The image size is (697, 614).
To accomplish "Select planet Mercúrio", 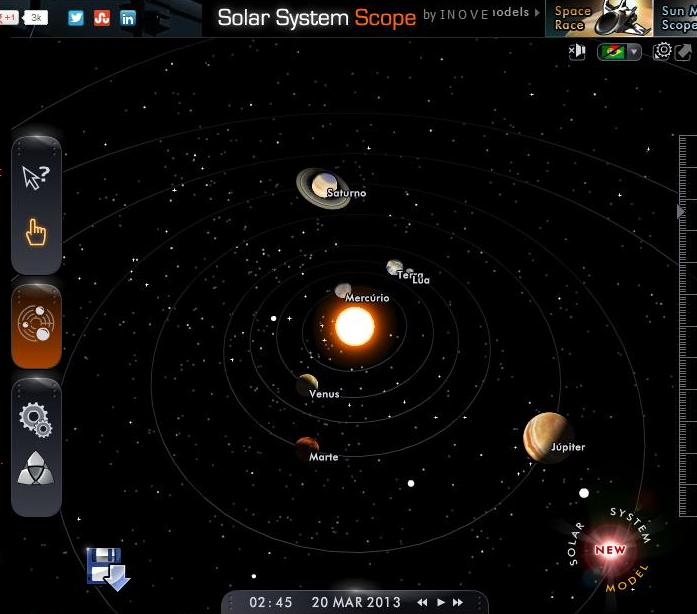I will tap(343, 290).
